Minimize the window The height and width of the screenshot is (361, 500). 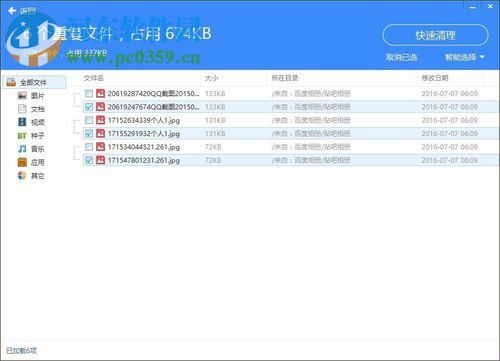(x=473, y=7)
